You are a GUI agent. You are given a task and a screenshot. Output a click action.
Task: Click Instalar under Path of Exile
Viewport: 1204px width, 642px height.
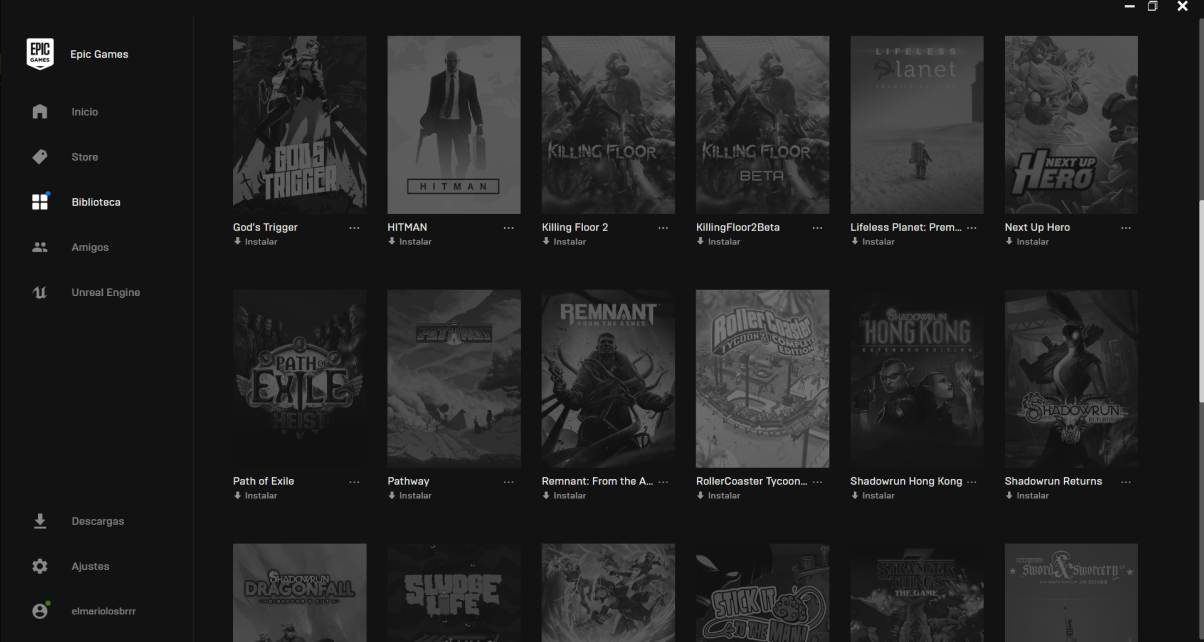255,496
